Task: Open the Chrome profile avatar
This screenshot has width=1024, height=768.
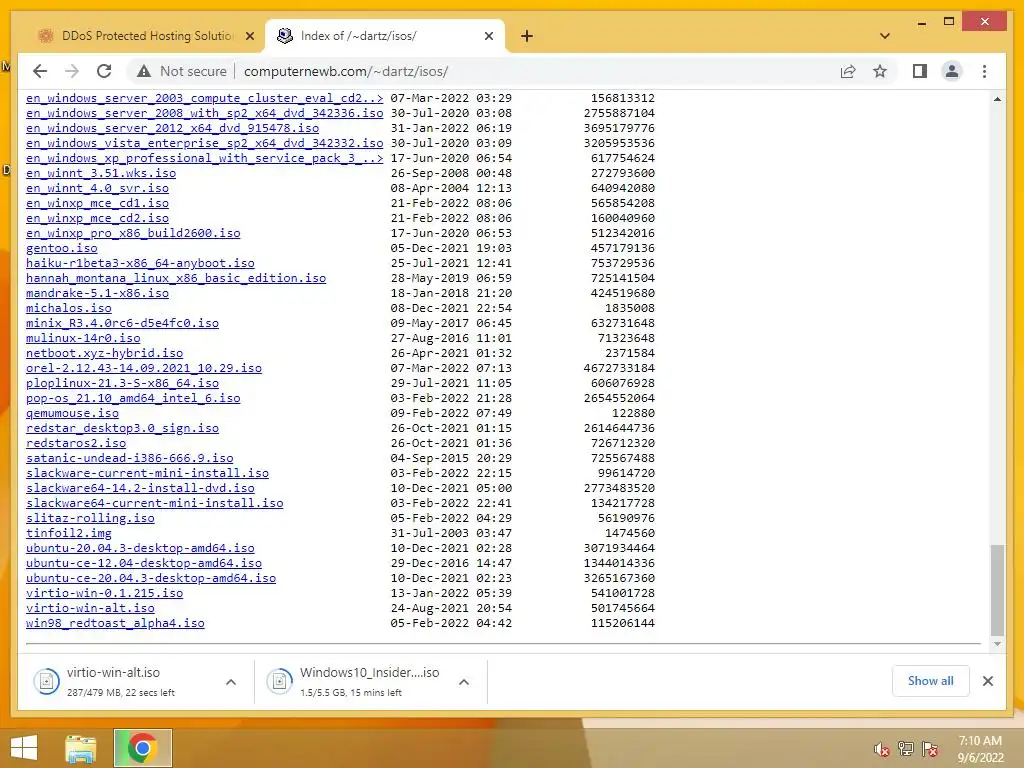Action: [952, 71]
